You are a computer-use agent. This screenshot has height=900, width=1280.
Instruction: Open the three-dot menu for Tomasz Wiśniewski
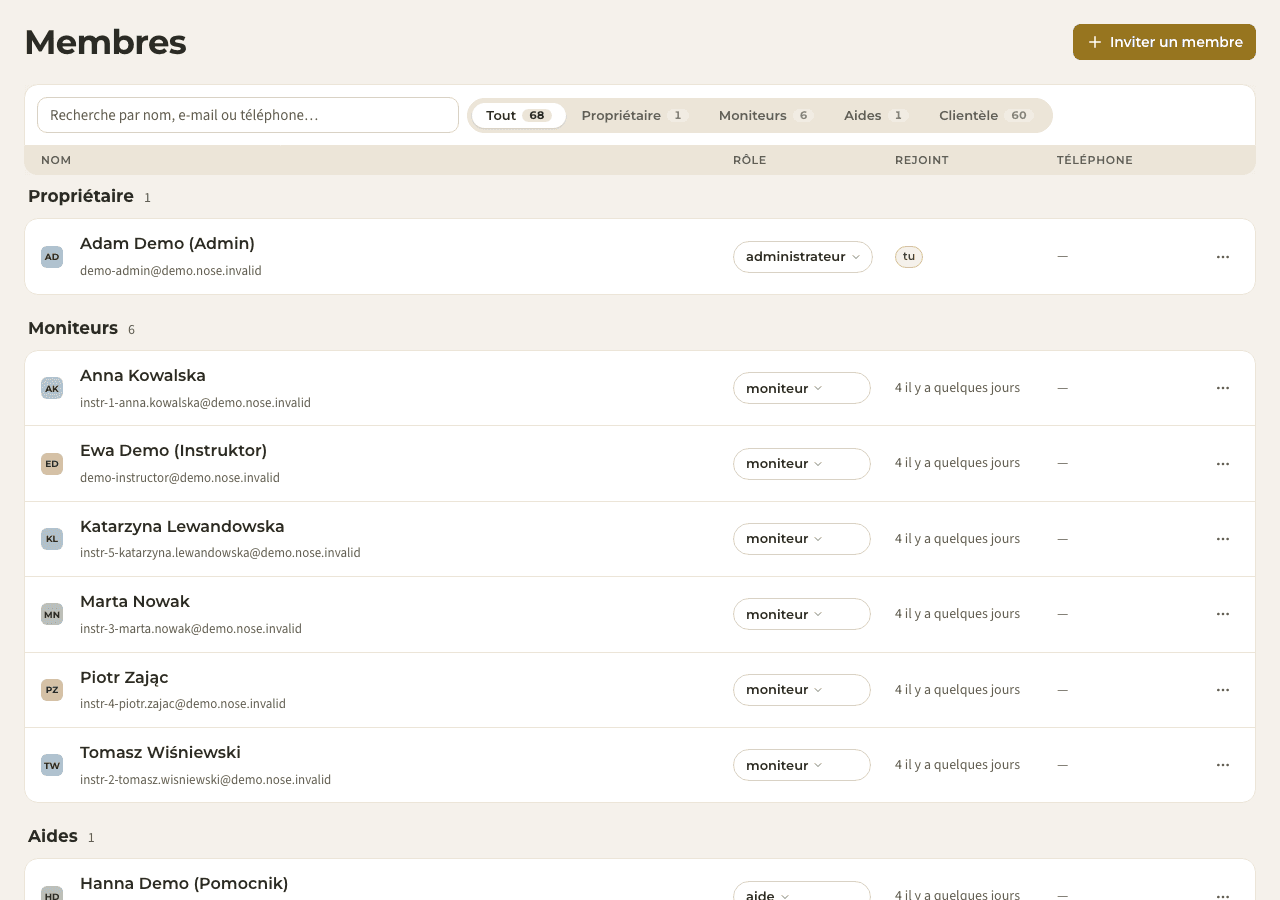tap(1222, 765)
